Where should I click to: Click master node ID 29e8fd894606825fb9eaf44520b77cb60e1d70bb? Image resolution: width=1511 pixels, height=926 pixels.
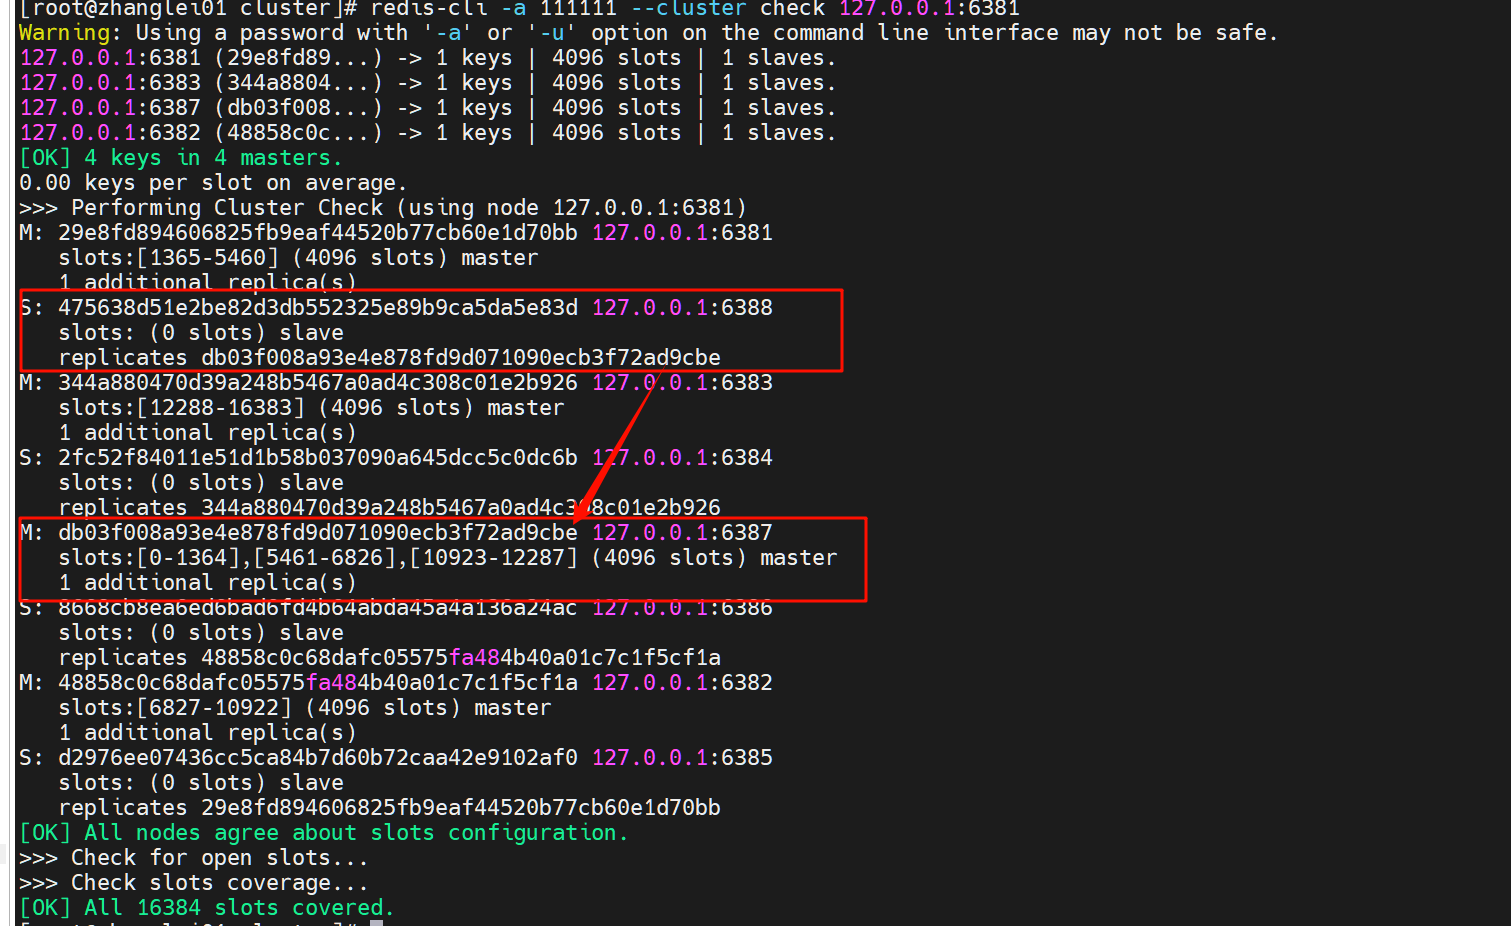coord(318,233)
